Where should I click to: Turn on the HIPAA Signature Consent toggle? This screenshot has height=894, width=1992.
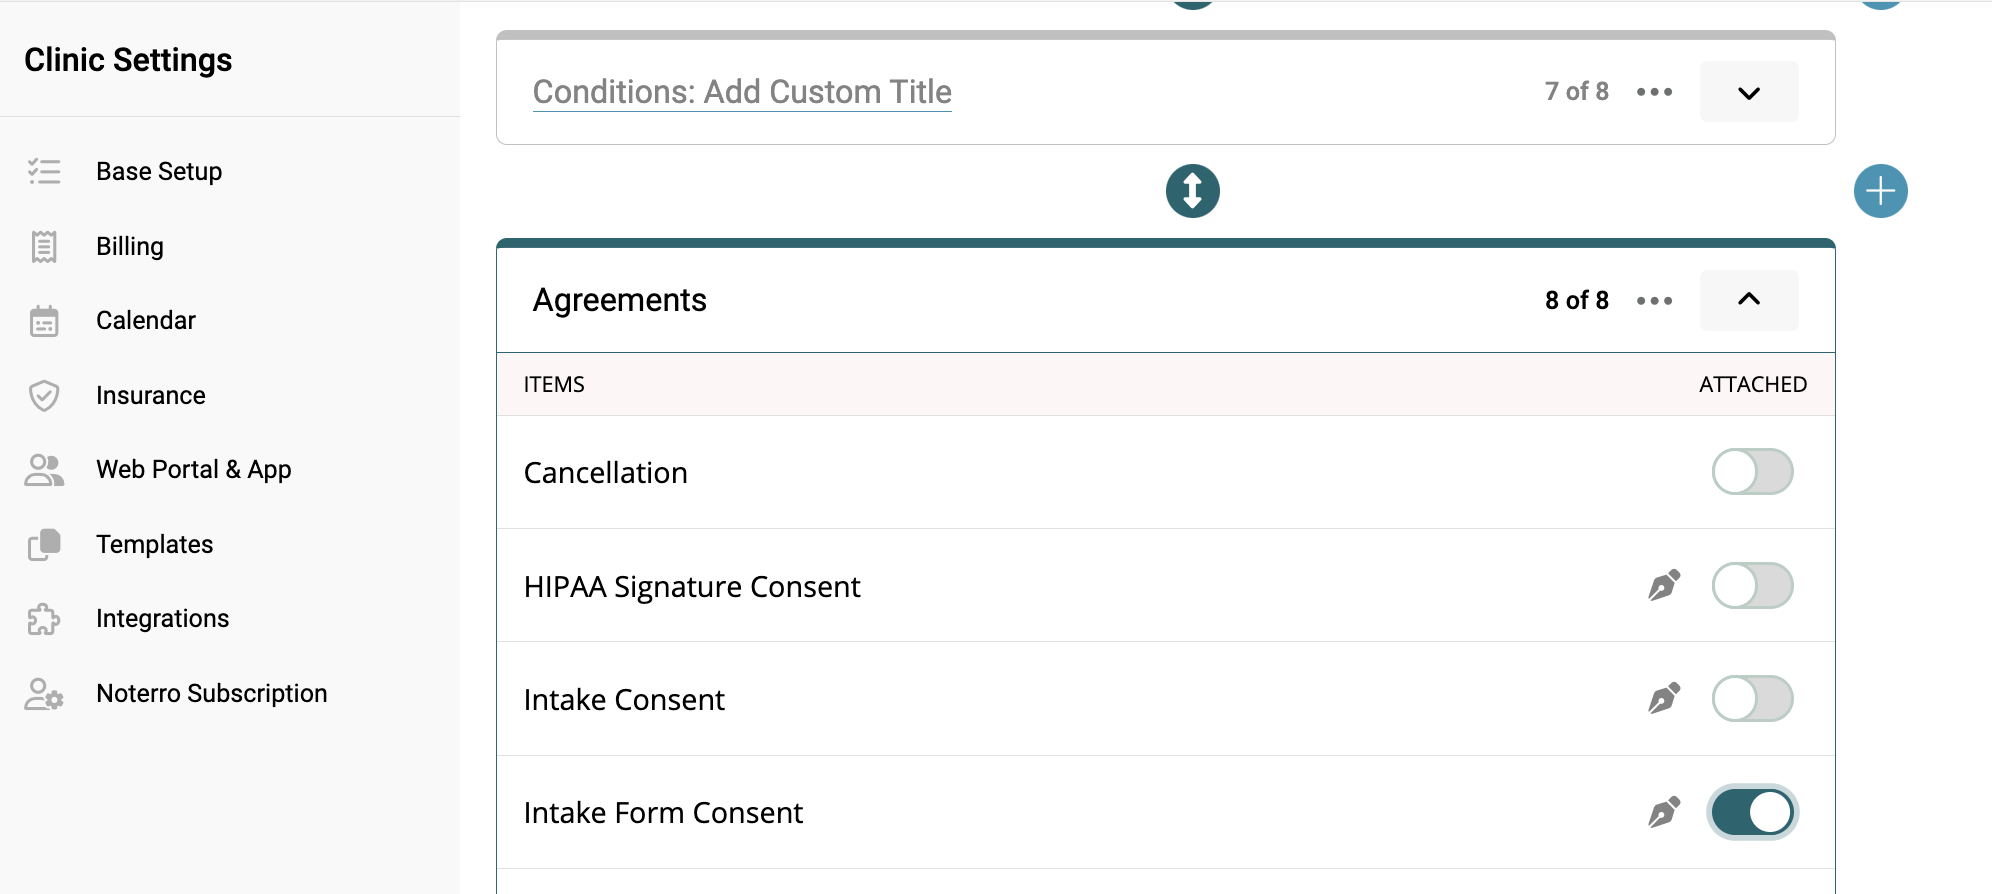click(x=1753, y=585)
